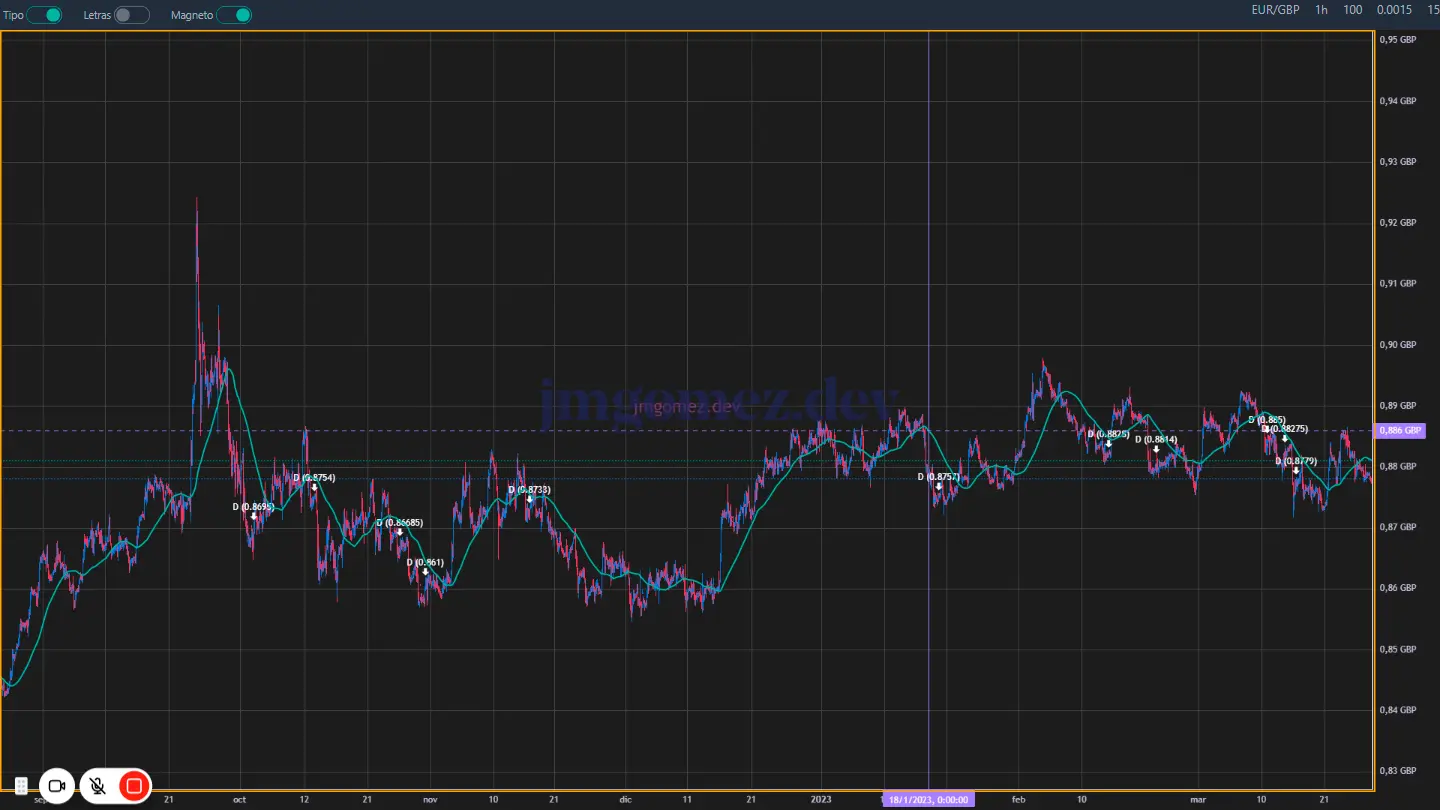Select the 18/1/2023 marker on the time axis
Viewport: 1440px width, 810px height.
pos(928,799)
